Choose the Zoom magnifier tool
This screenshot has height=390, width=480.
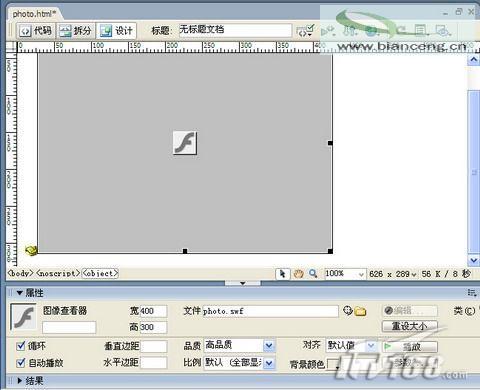click(x=313, y=274)
